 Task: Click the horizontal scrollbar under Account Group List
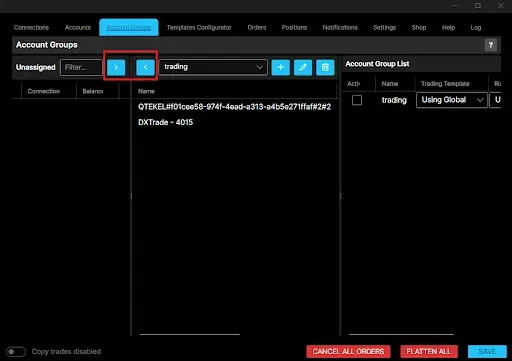pos(401,334)
